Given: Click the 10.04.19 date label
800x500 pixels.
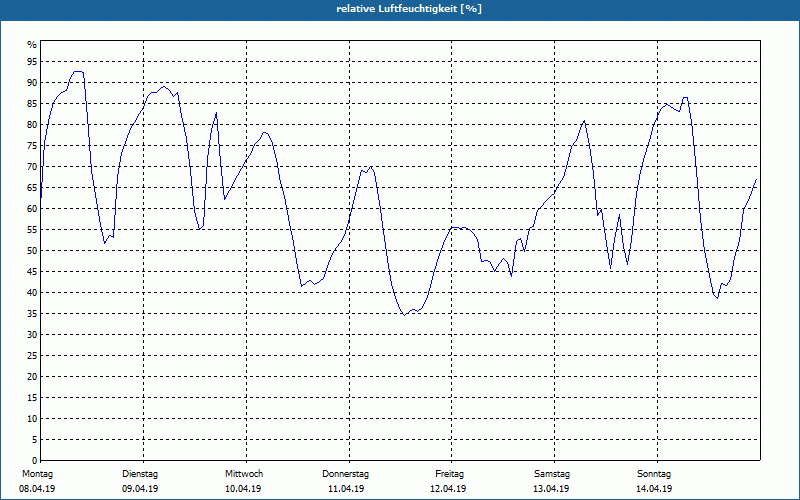Looking at the screenshot, I should 243,489.
